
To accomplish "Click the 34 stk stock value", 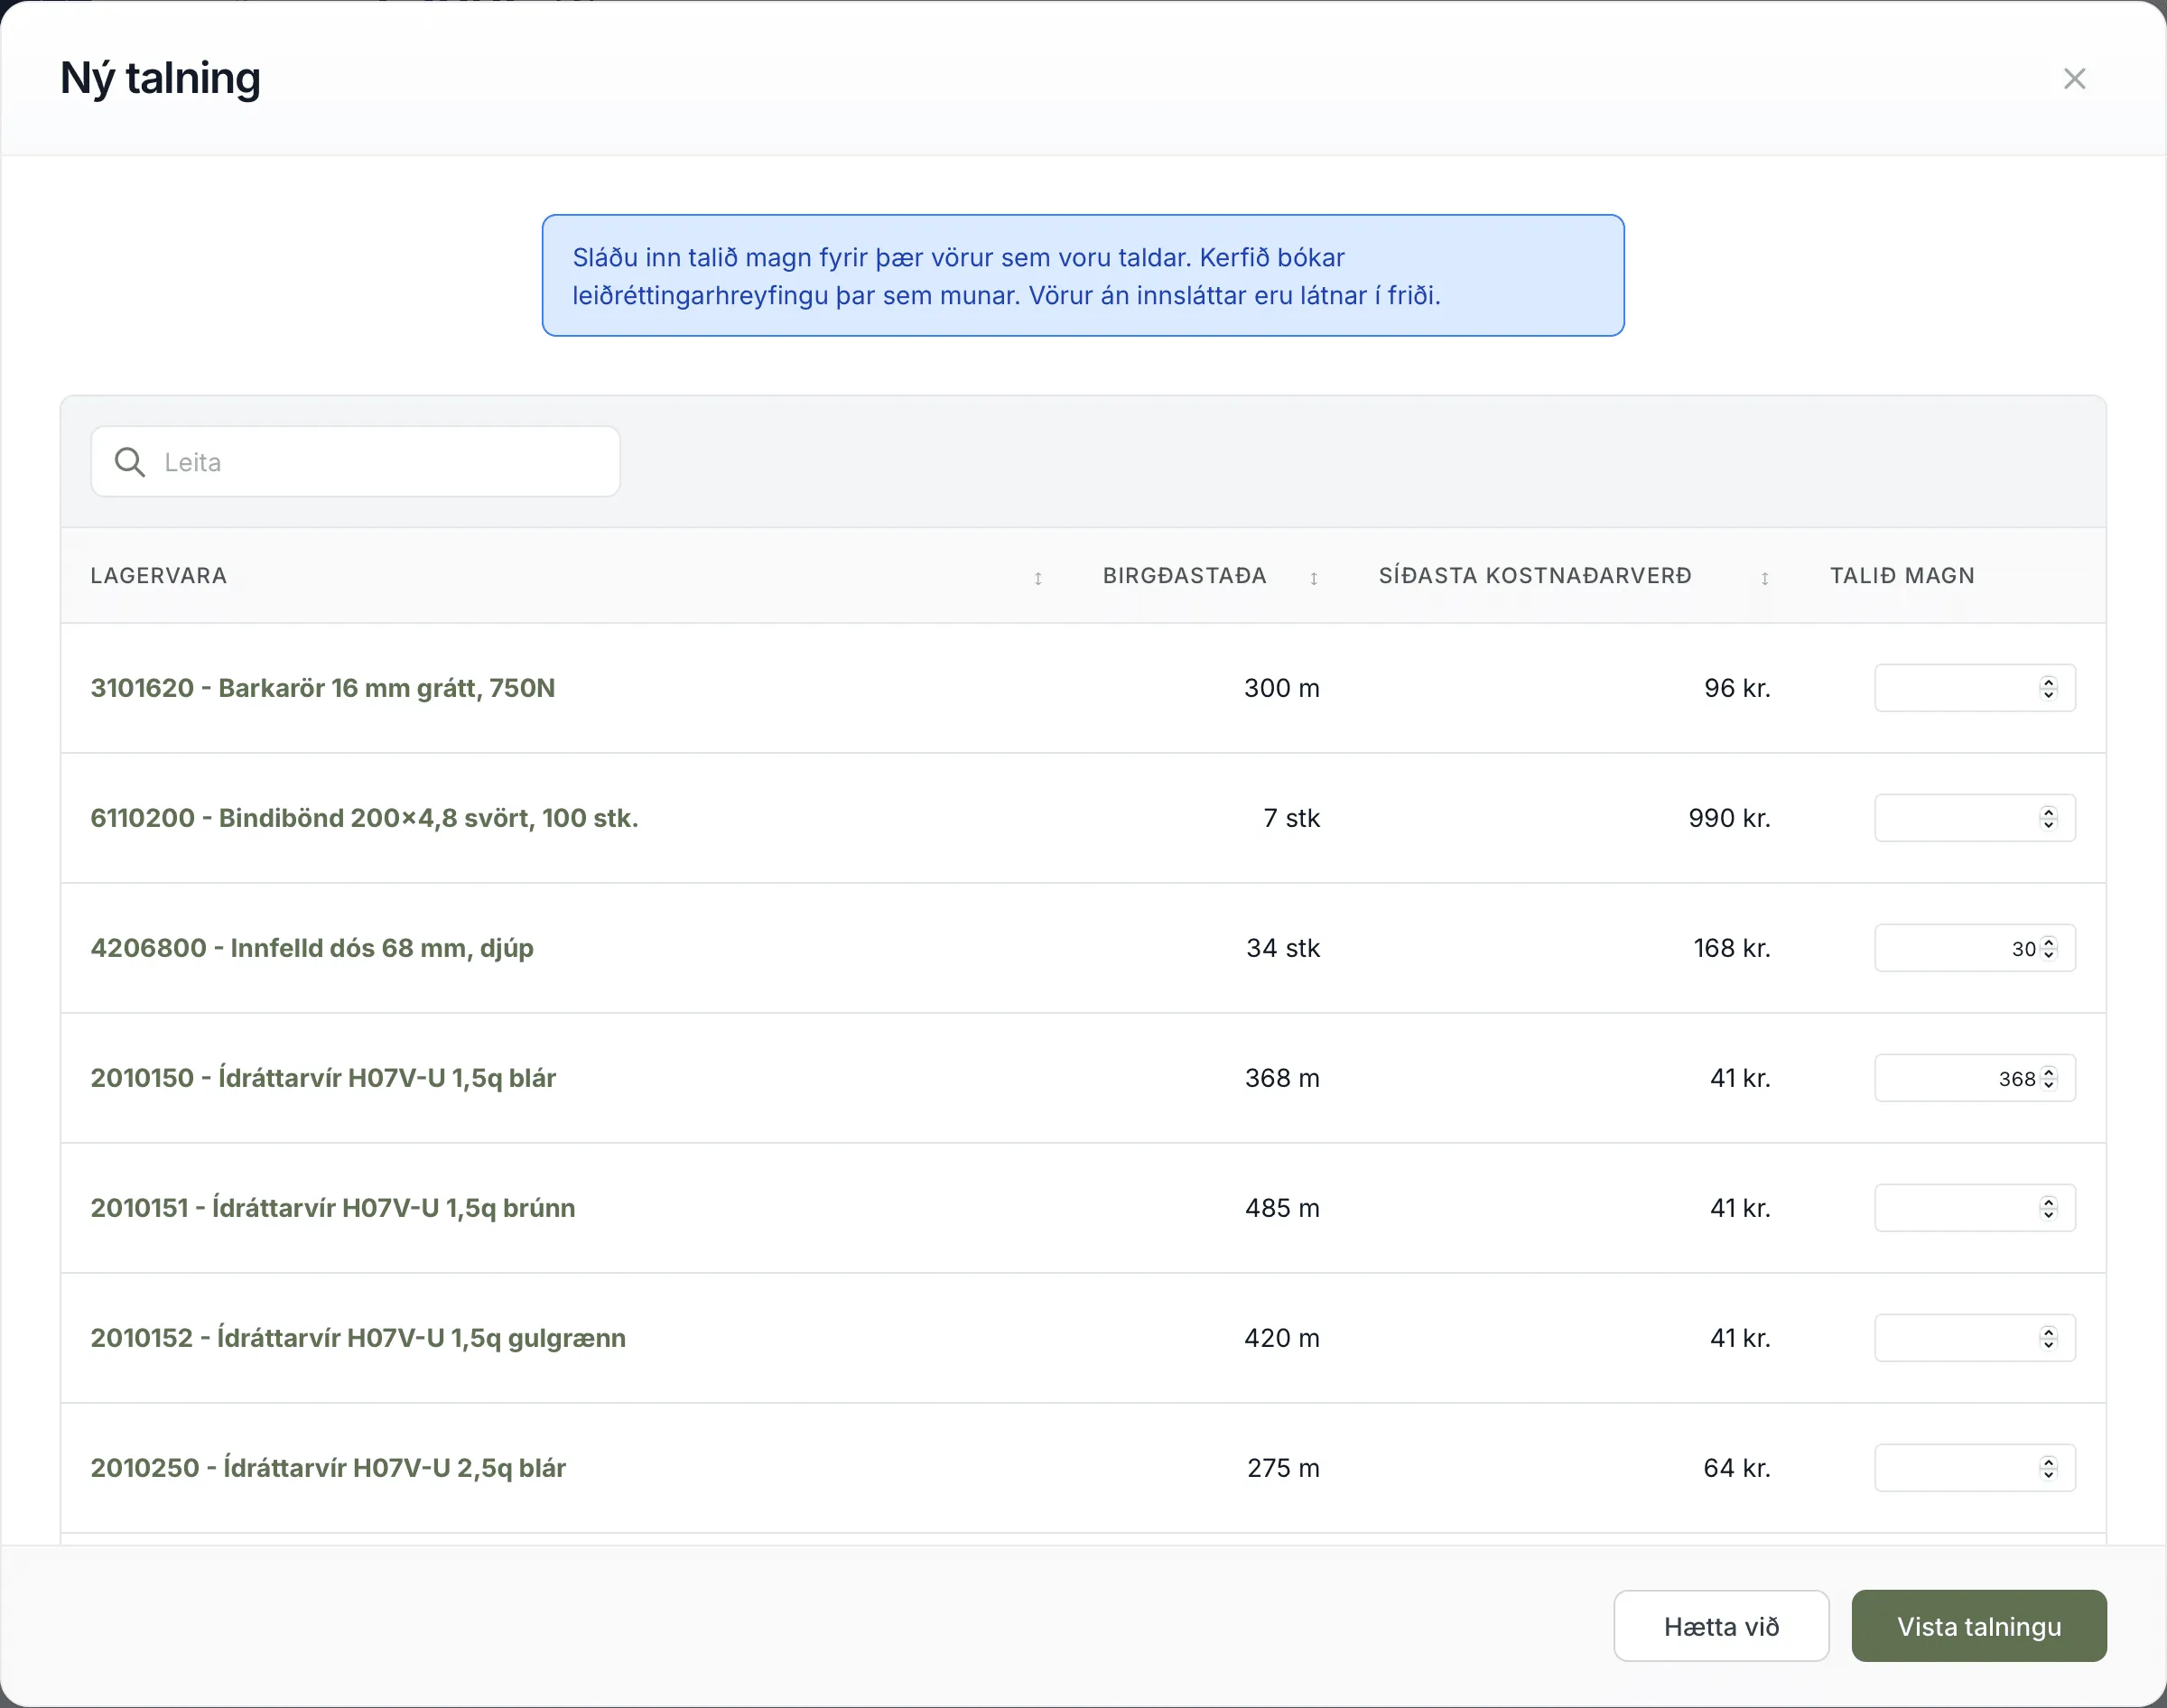I will [1283, 948].
